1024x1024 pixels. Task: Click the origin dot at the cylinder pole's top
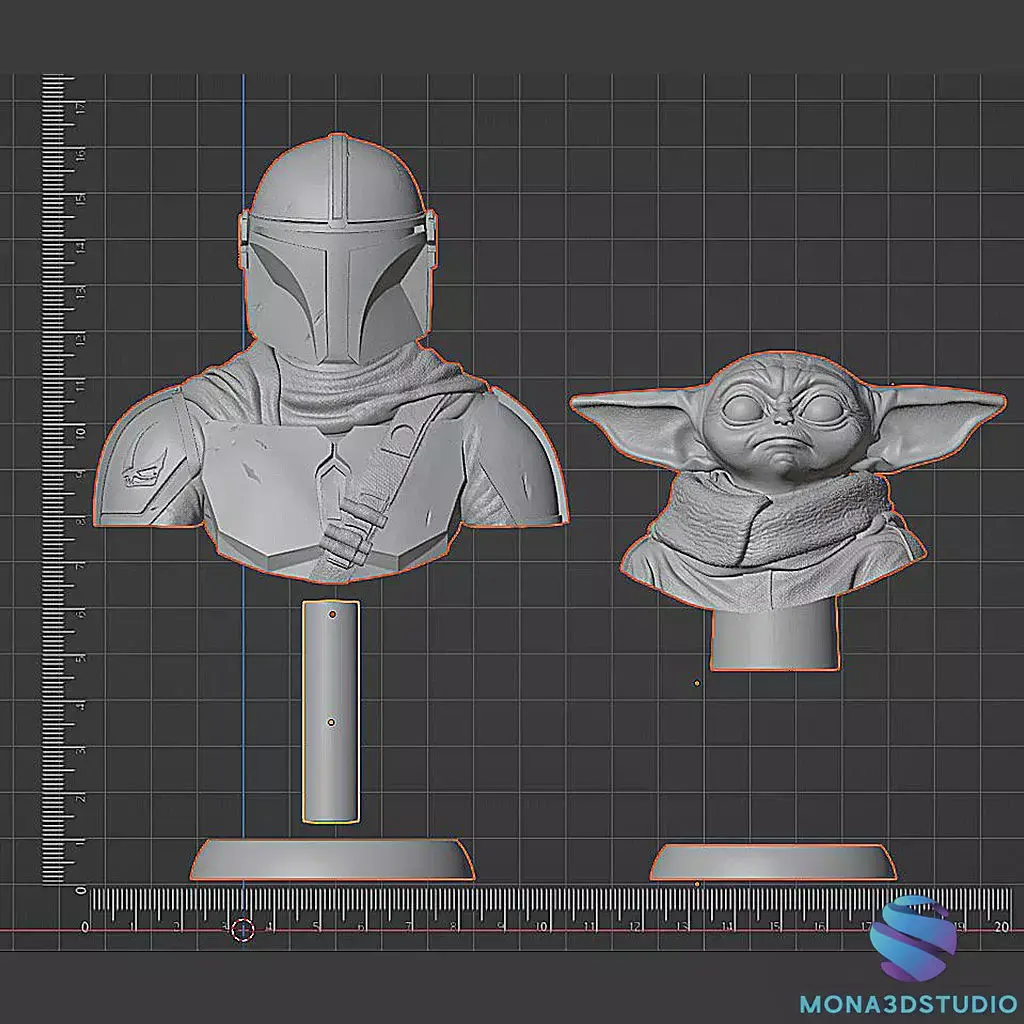[332, 615]
